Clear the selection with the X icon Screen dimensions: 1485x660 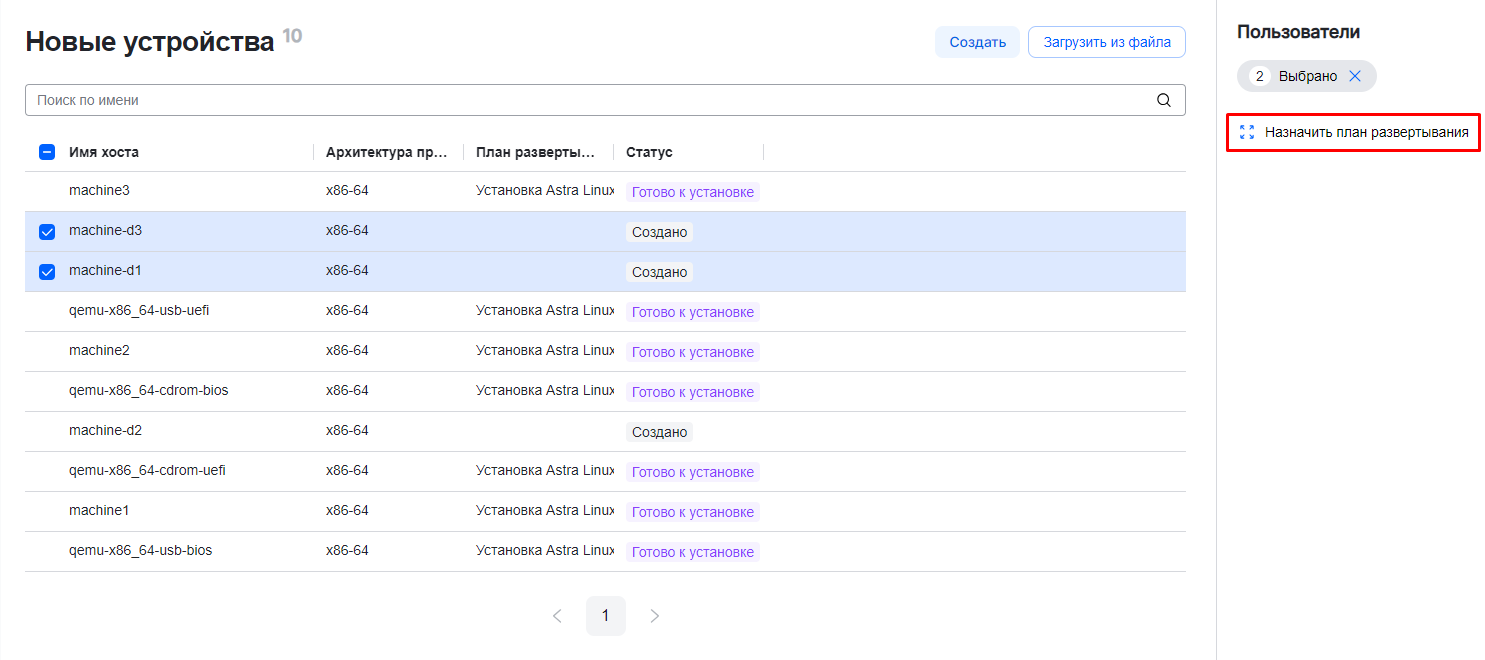tap(1355, 76)
